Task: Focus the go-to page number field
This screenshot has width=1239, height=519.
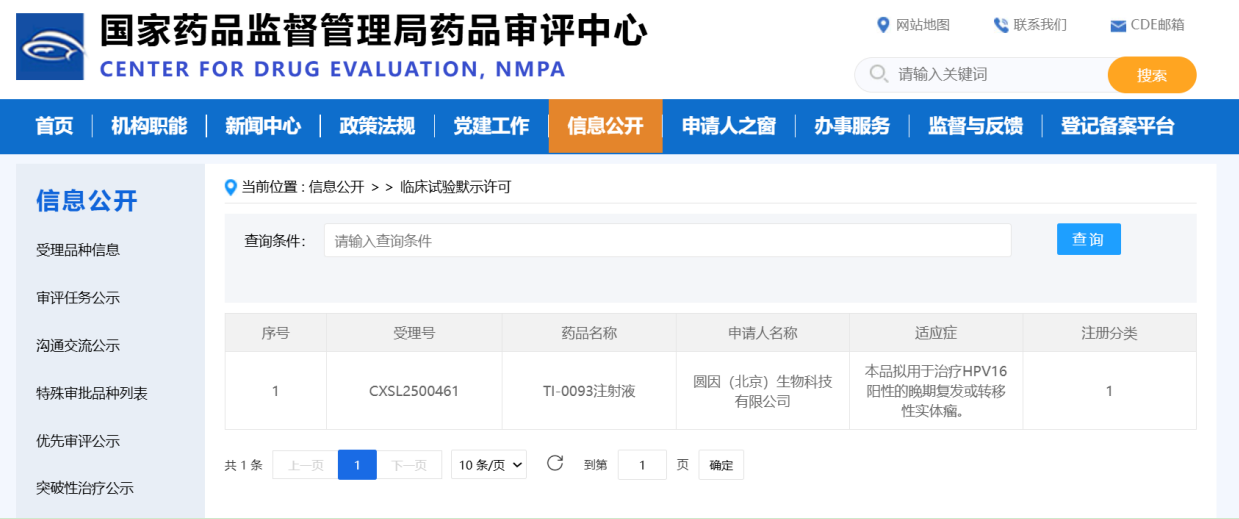Action: pos(642,465)
